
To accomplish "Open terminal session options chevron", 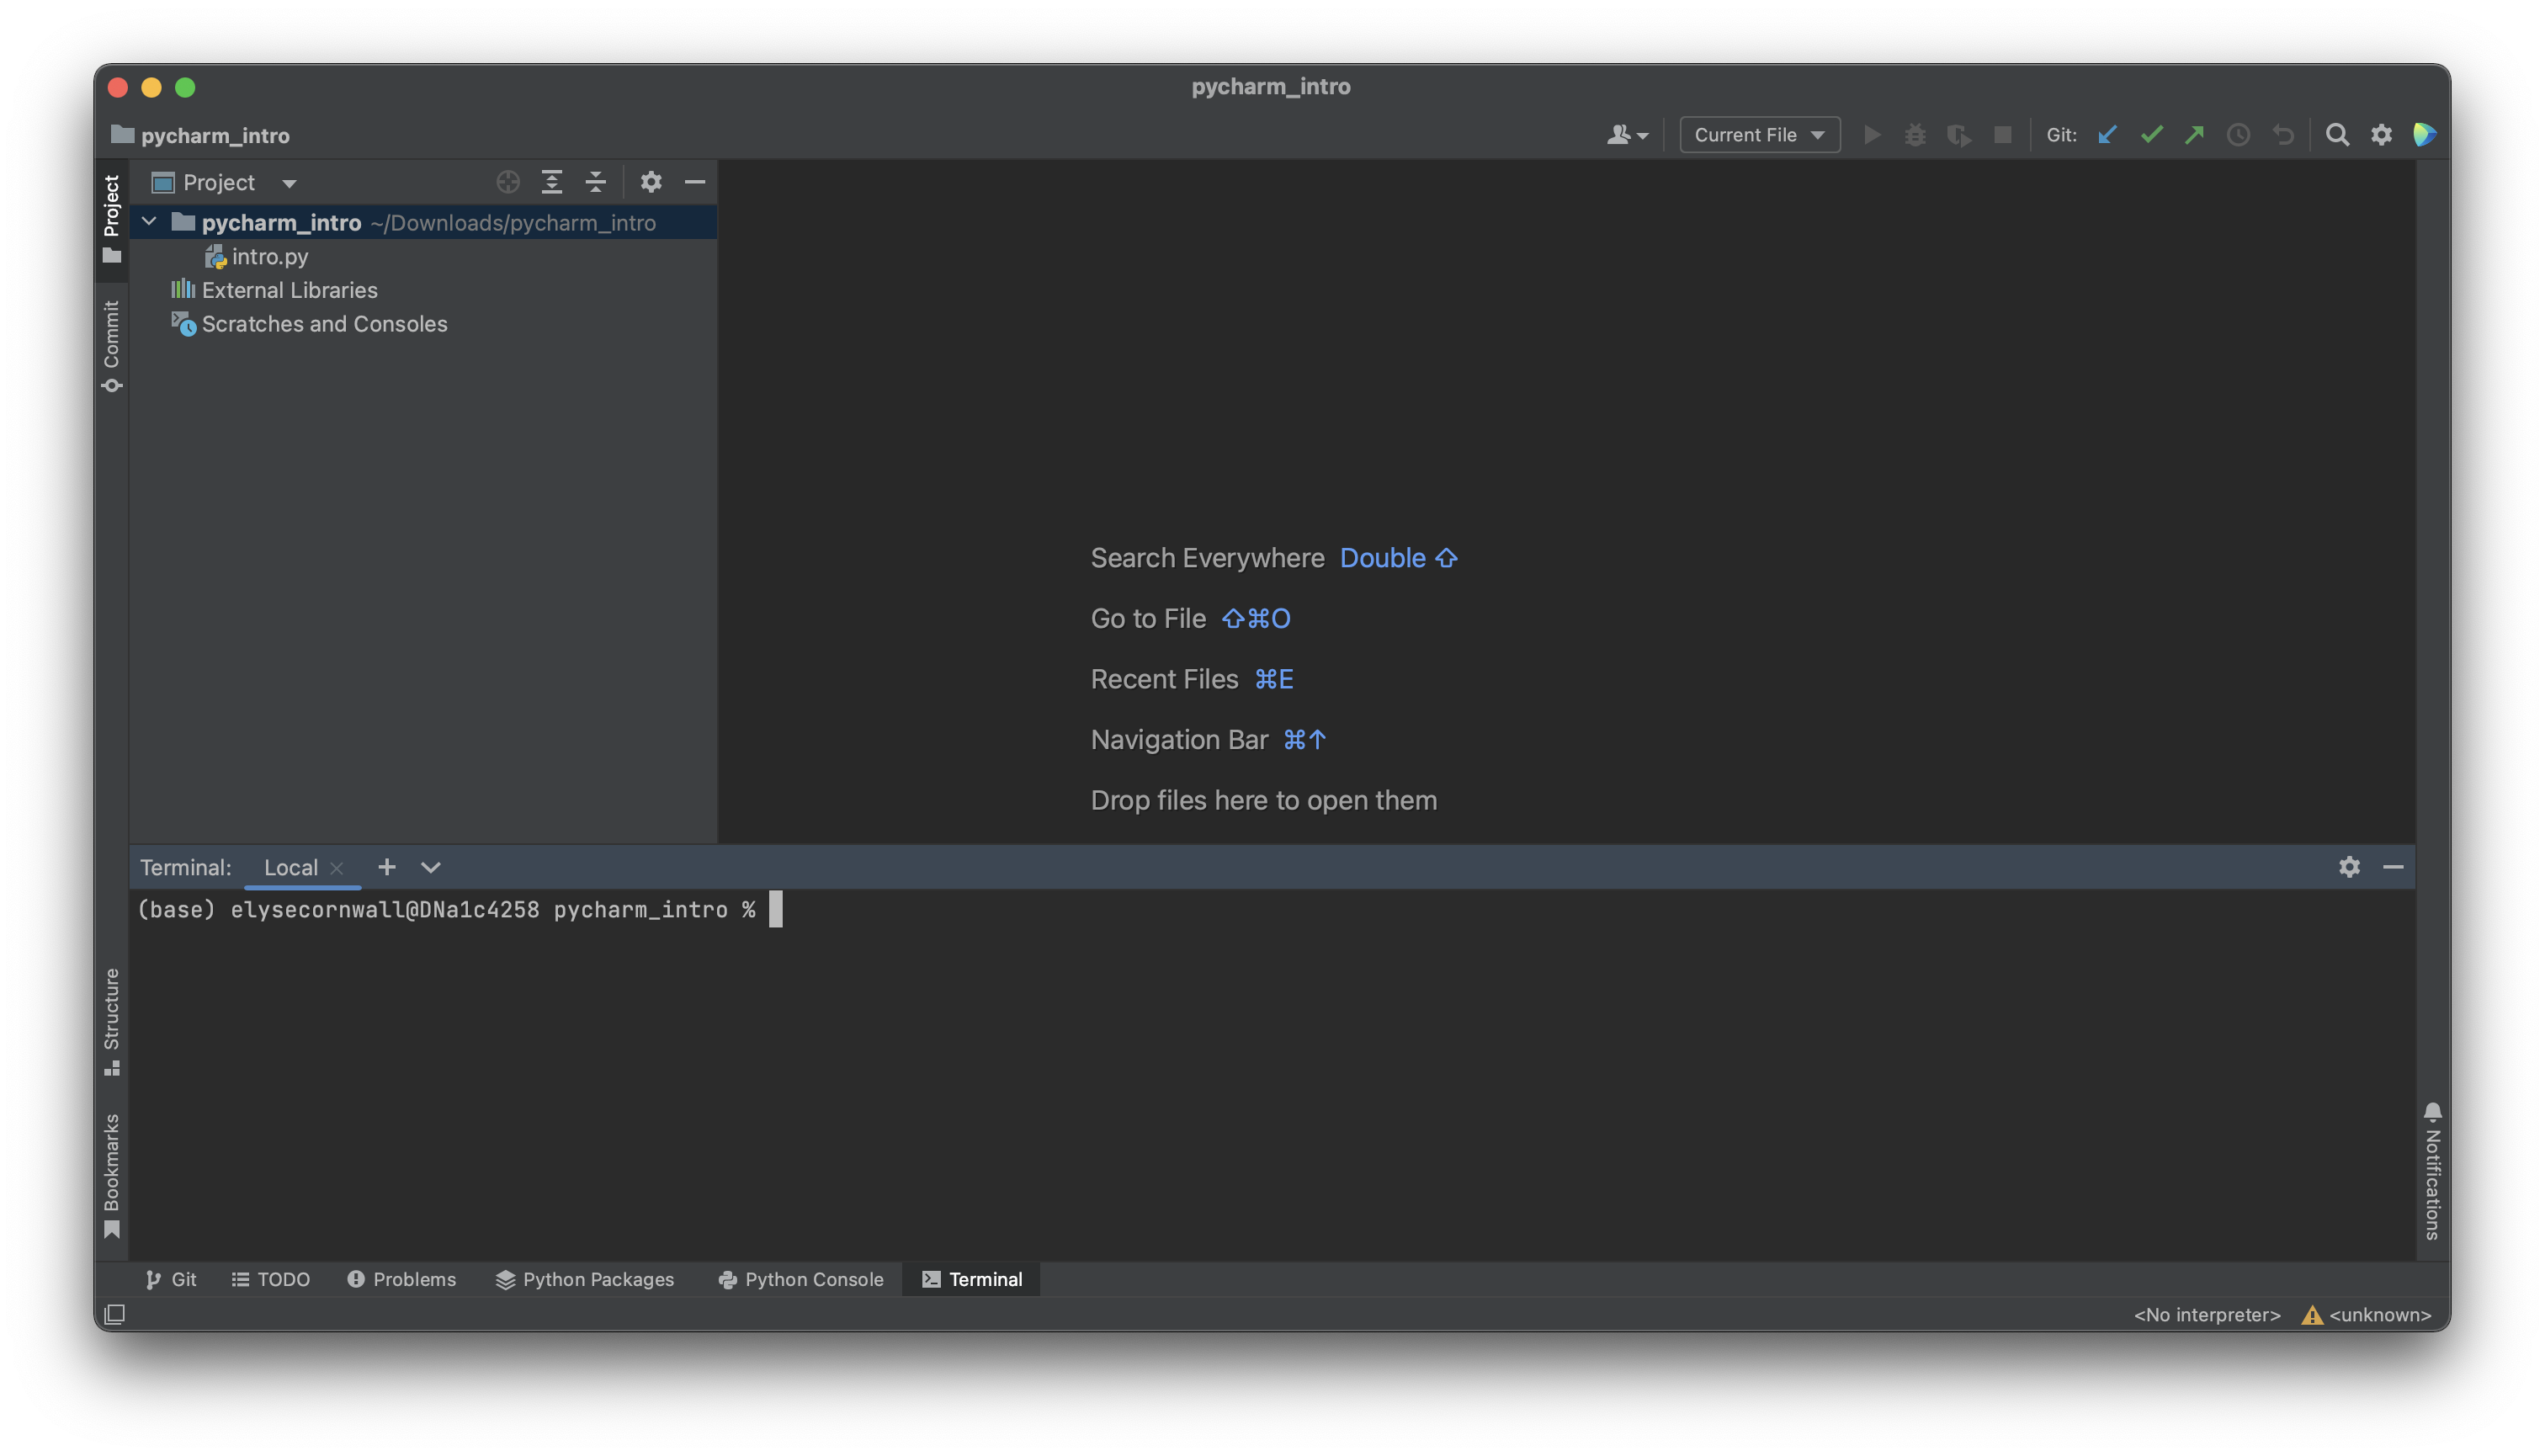I will pyautogui.click(x=430, y=867).
